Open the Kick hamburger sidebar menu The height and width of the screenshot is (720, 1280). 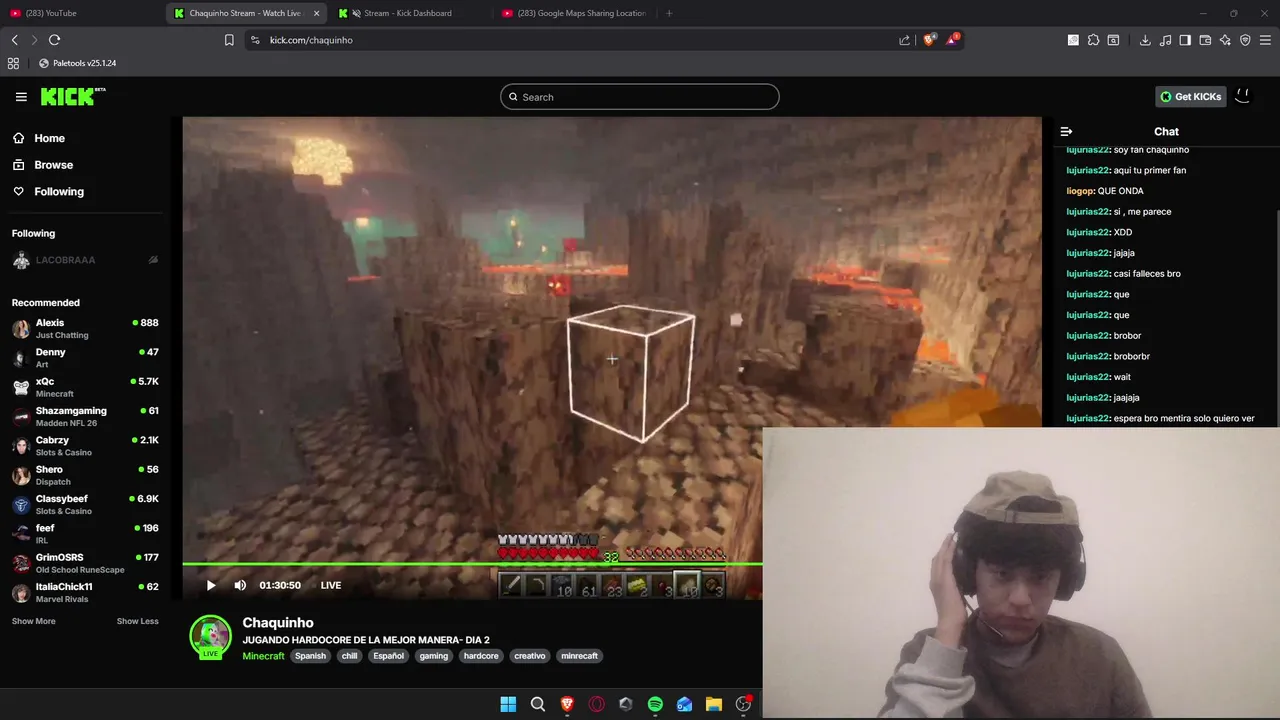point(21,97)
